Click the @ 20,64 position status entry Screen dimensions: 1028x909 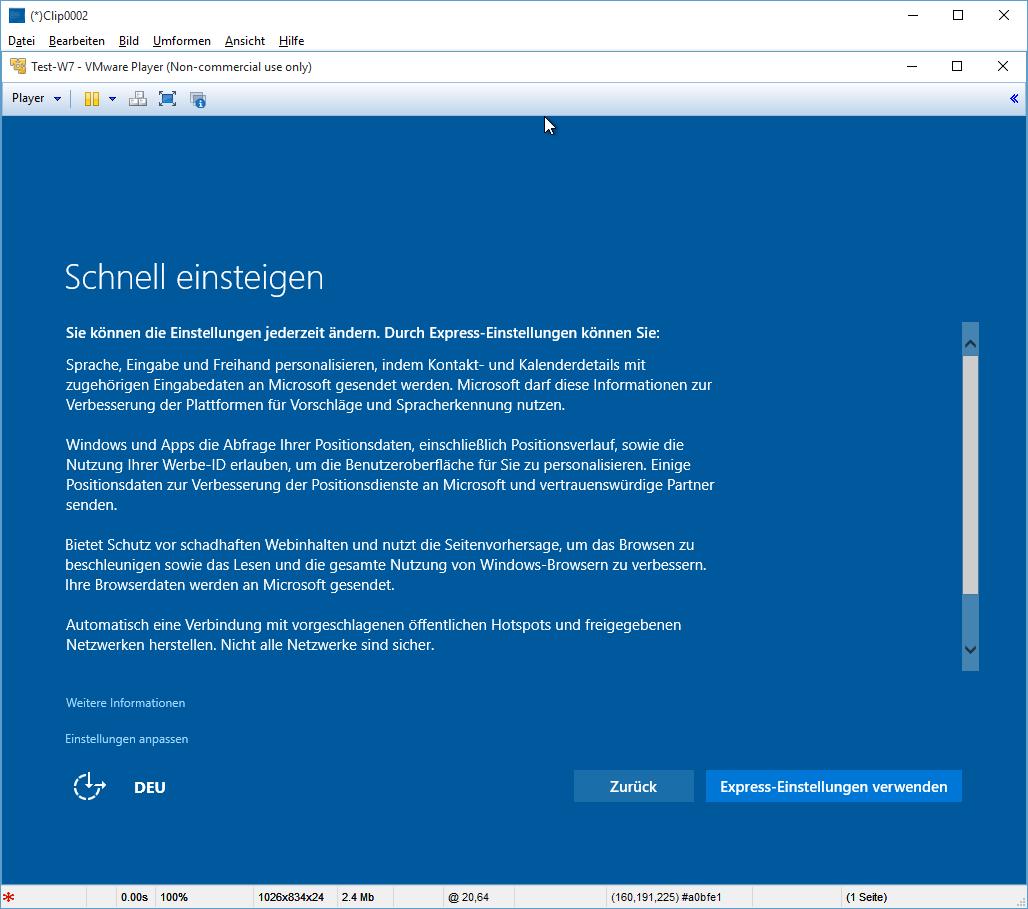point(468,897)
